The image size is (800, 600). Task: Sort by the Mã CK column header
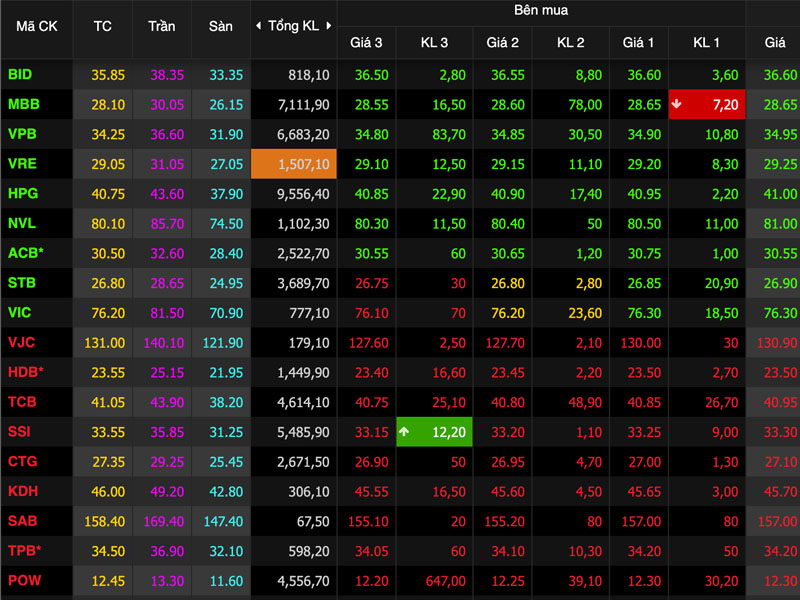[37, 26]
